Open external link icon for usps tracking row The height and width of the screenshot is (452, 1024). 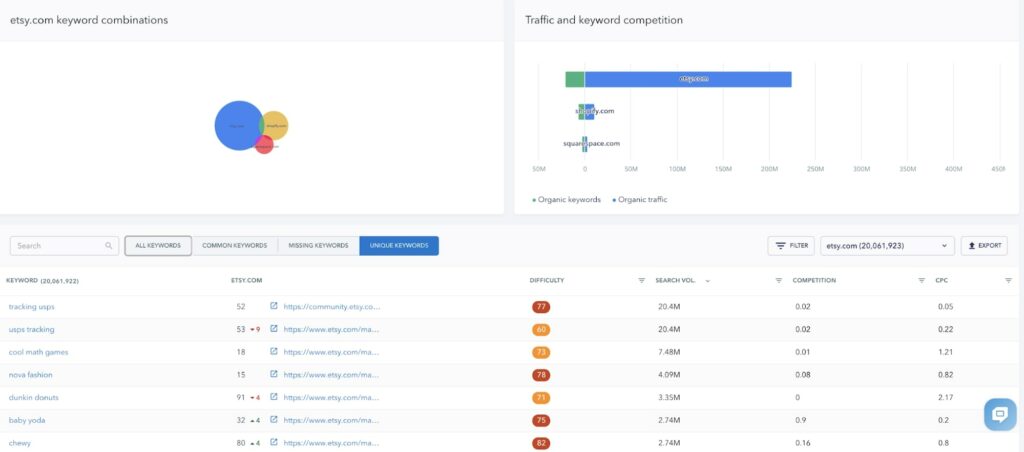coord(274,329)
